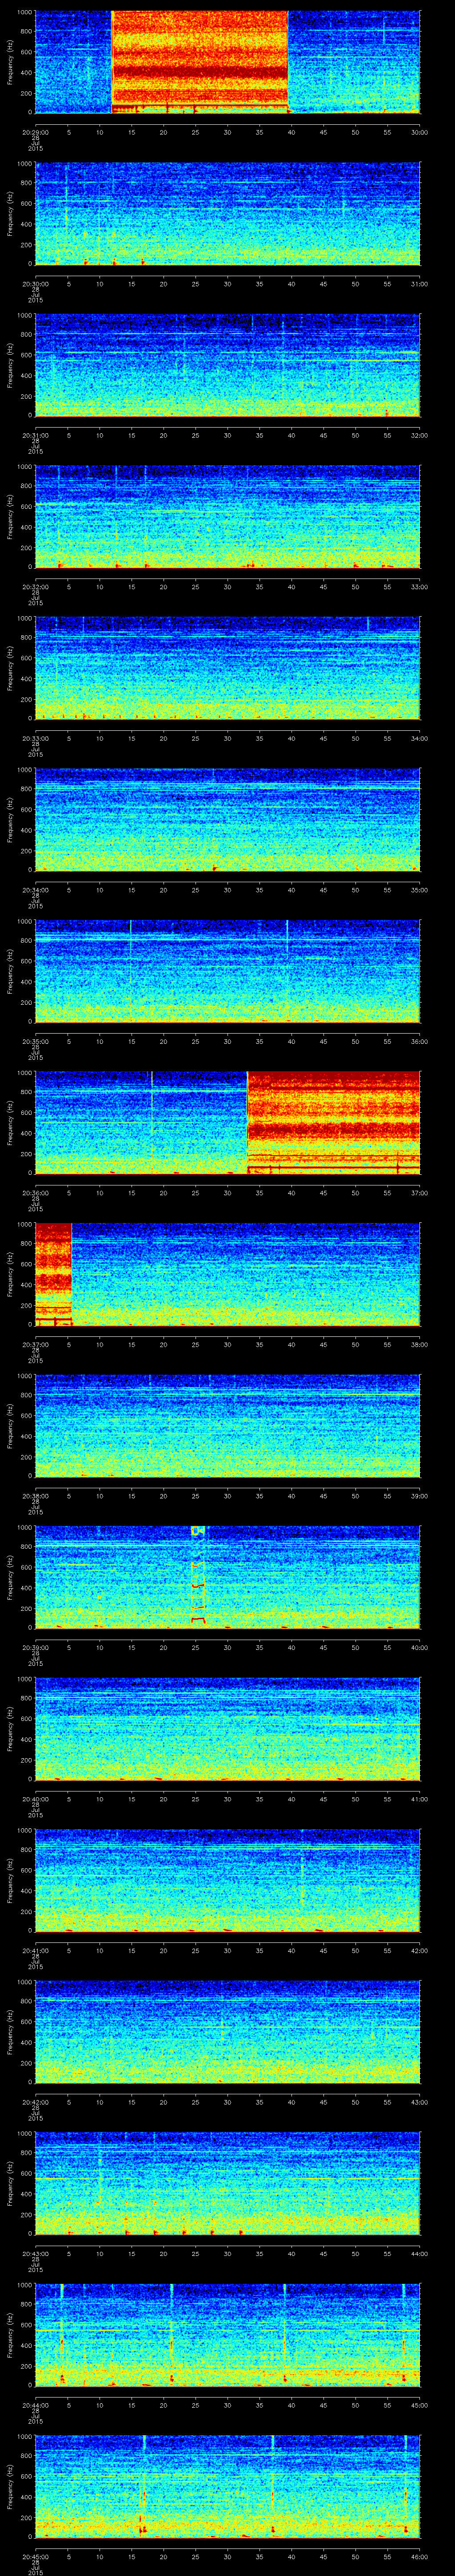Screen dimensions: 455x2576
Task: Click the 40 second tick in 20:29:00 panel
Action: point(292,132)
